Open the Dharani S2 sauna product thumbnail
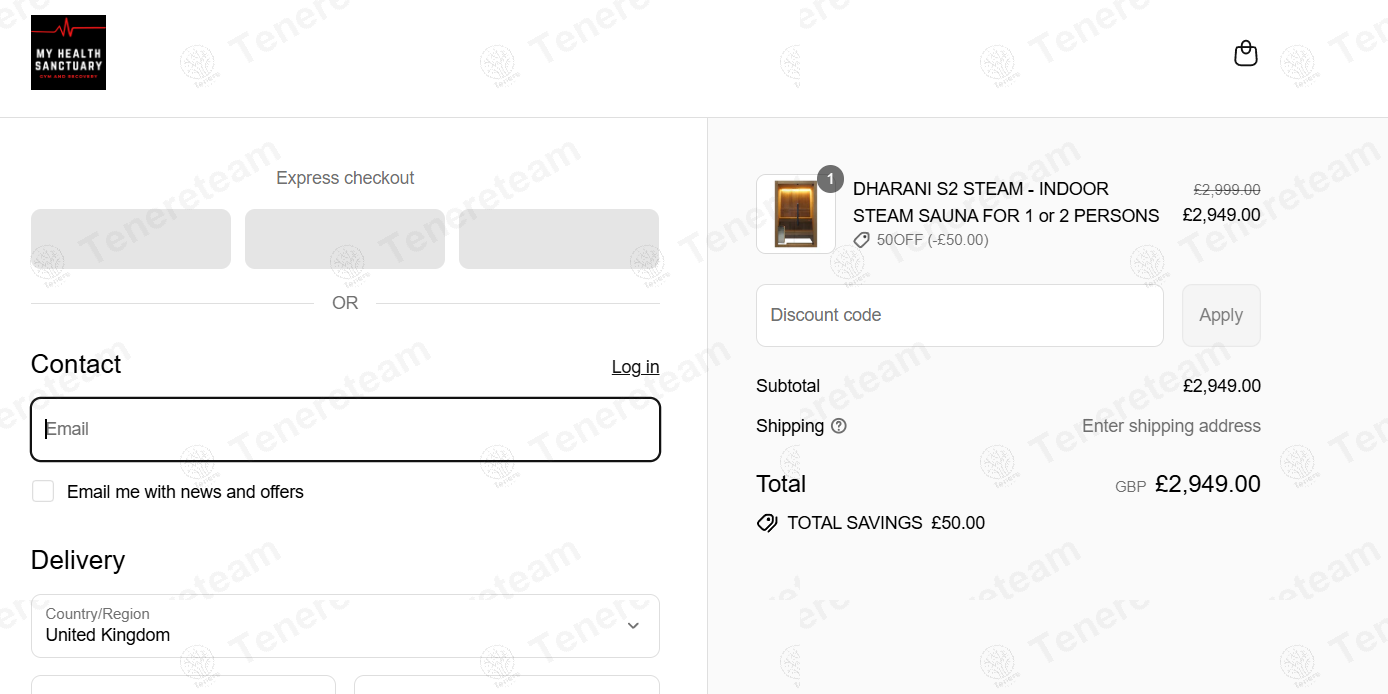The width and height of the screenshot is (1388, 694). [796, 214]
